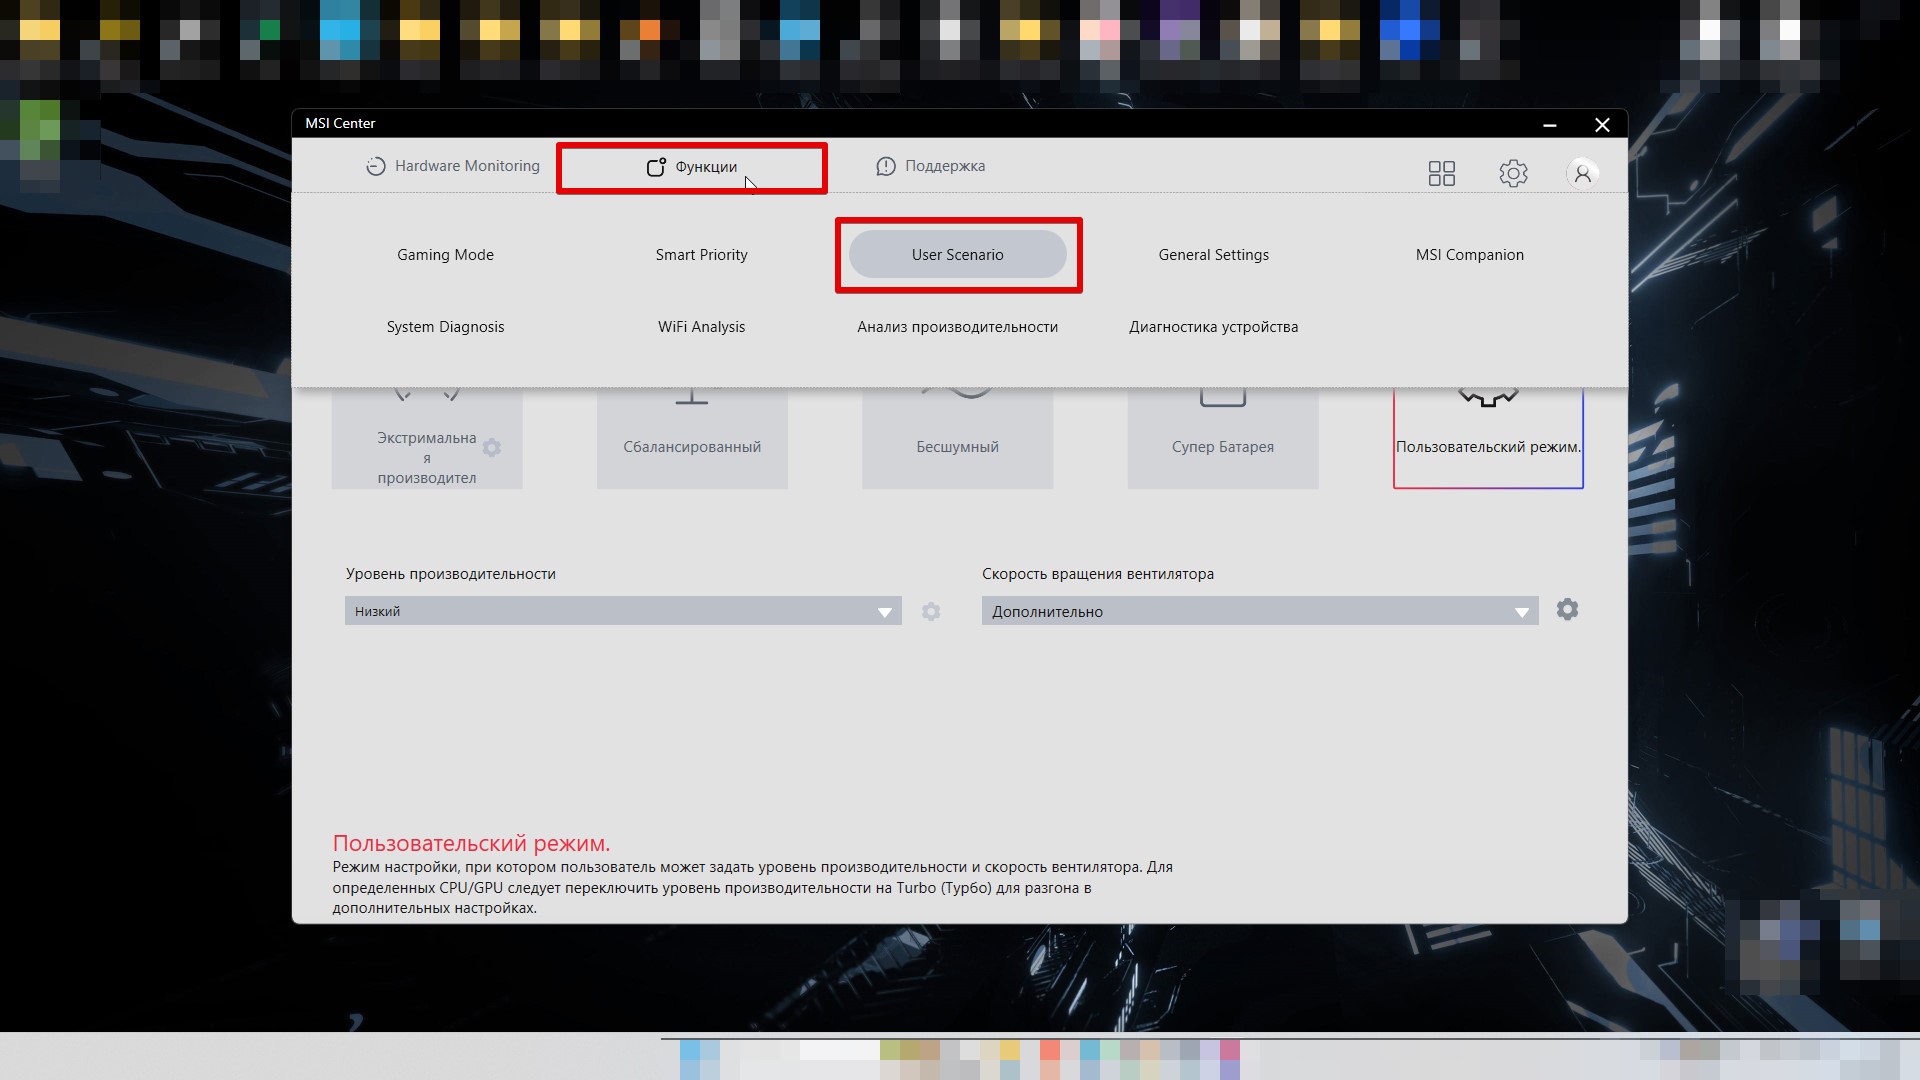Open WiFi Analysis feature

pyautogui.click(x=701, y=327)
